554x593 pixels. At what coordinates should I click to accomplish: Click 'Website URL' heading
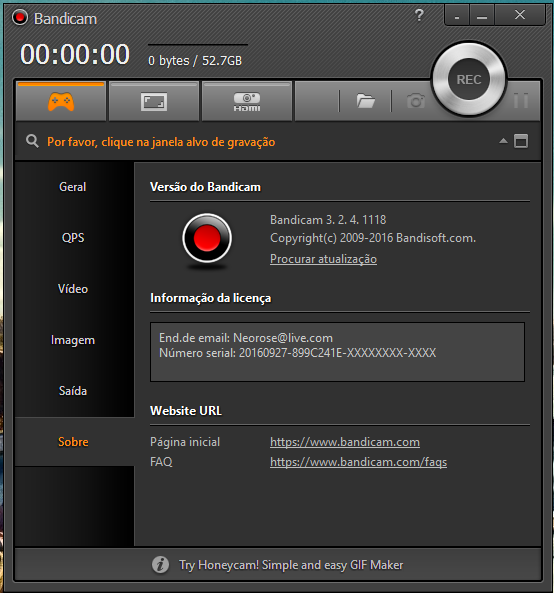(x=186, y=411)
